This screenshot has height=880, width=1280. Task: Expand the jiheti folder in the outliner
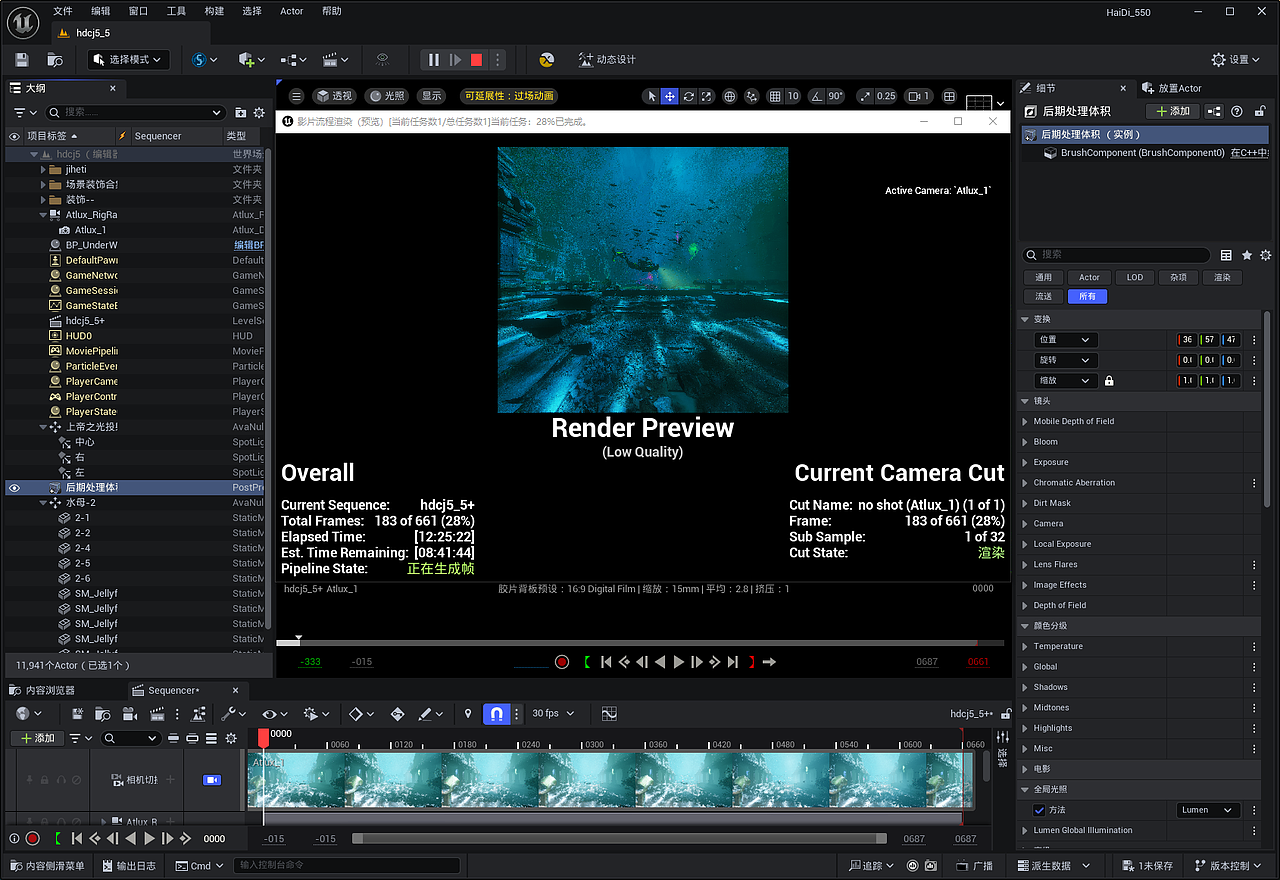(x=44, y=170)
